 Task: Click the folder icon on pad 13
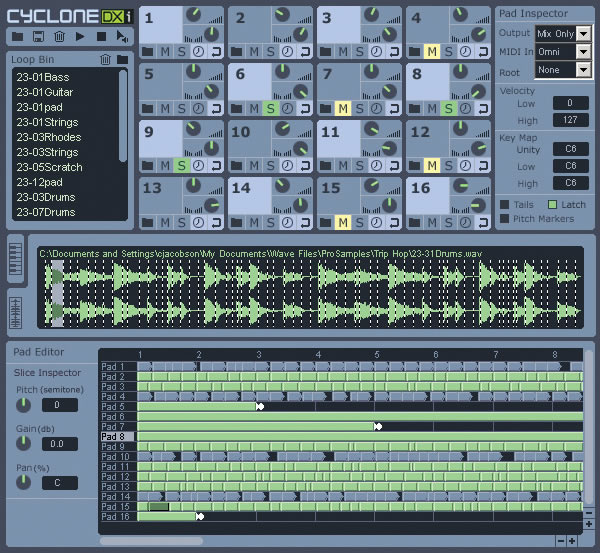(x=148, y=222)
